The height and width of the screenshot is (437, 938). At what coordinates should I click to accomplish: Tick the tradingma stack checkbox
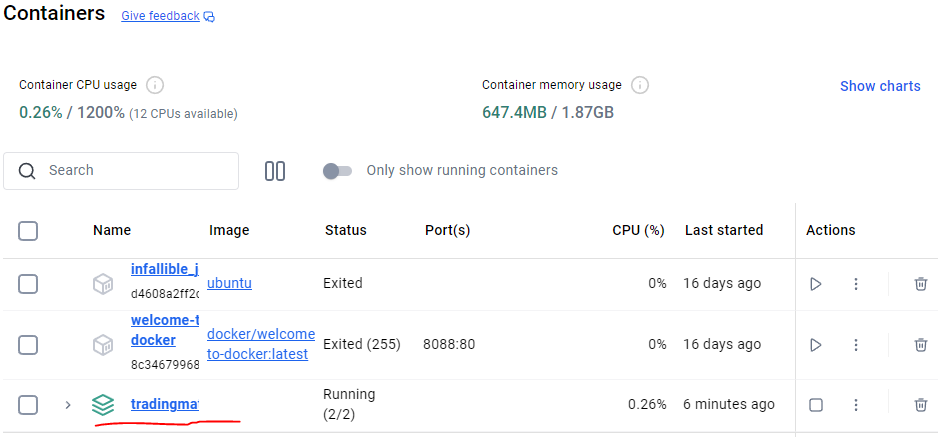tap(28, 405)
